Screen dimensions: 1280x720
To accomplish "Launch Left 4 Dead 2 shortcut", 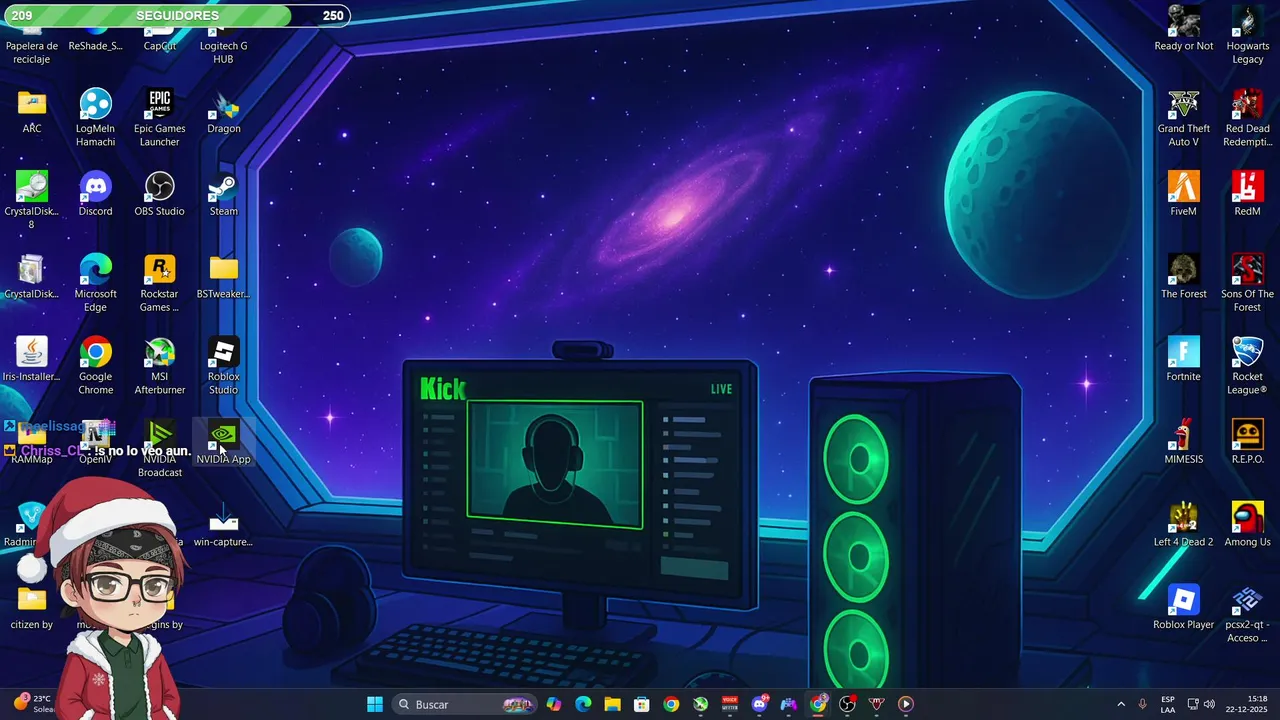I will [x=1184, y=526].
